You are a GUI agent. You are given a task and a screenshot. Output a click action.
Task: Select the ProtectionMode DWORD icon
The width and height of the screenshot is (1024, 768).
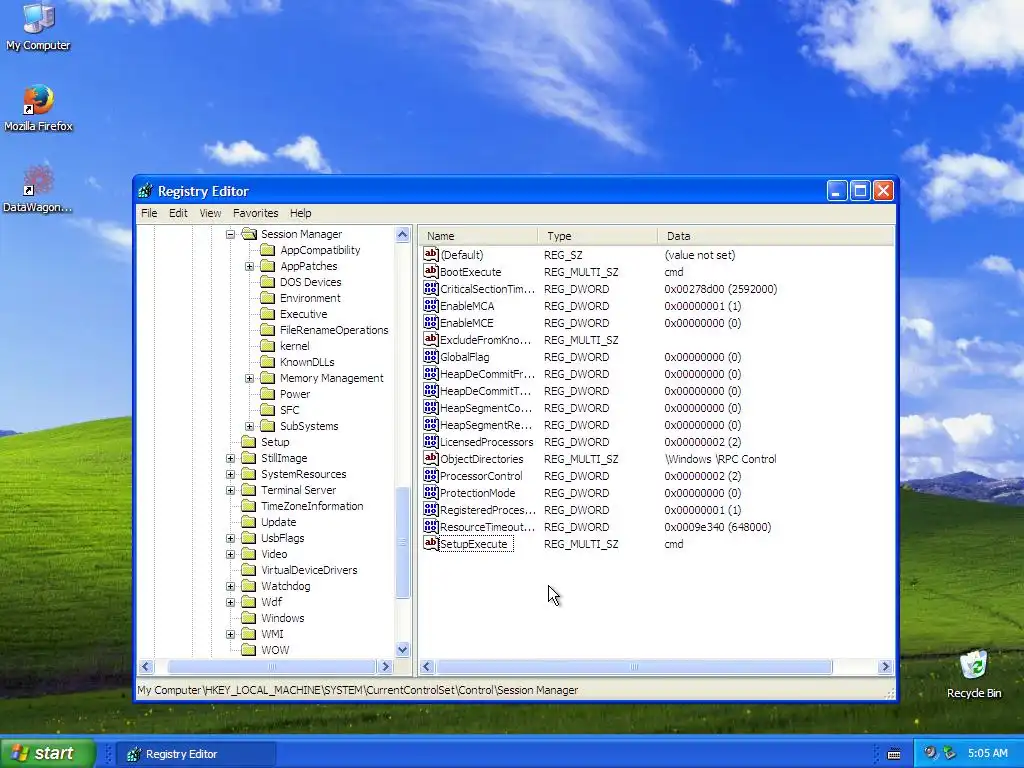(x=430, y=492)
